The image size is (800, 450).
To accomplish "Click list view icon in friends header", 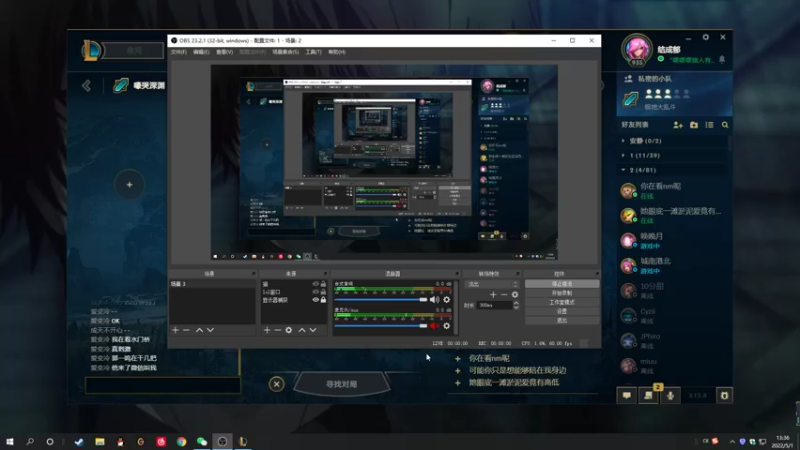I will (x=710, y=124).
